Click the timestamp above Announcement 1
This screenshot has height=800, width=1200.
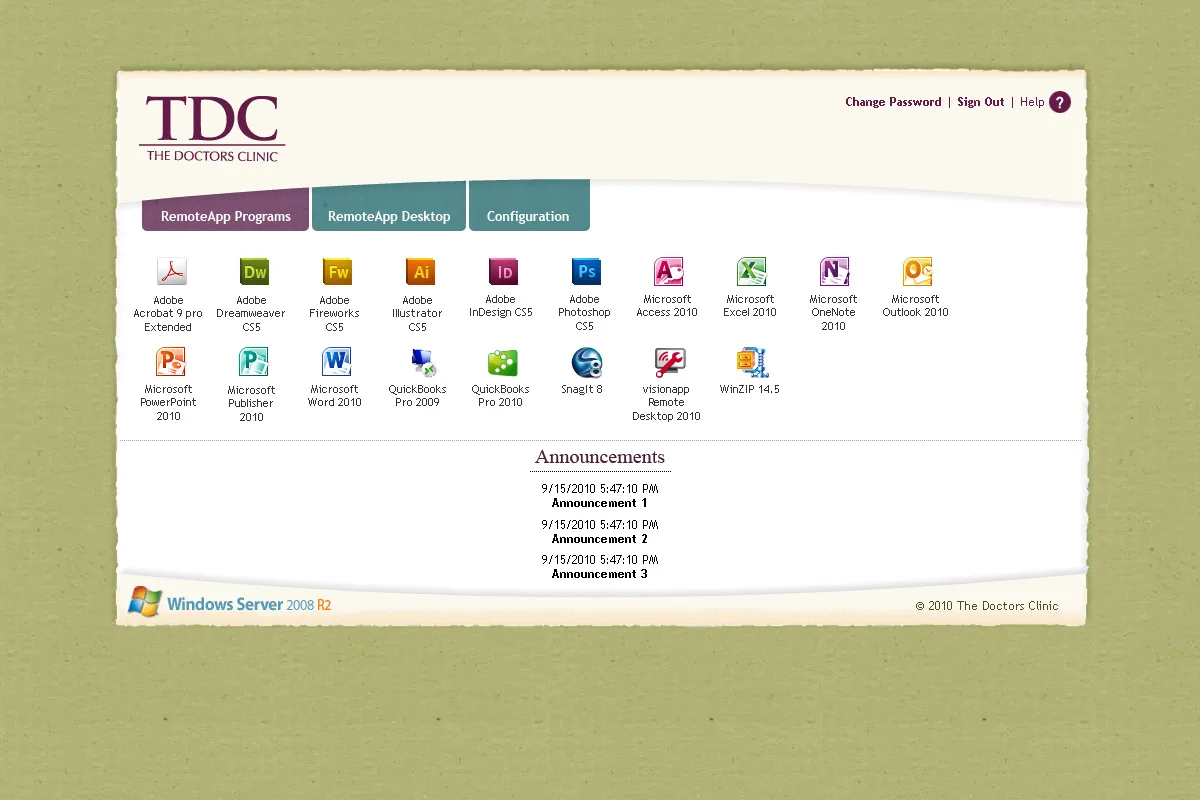(x=600, y=489)
